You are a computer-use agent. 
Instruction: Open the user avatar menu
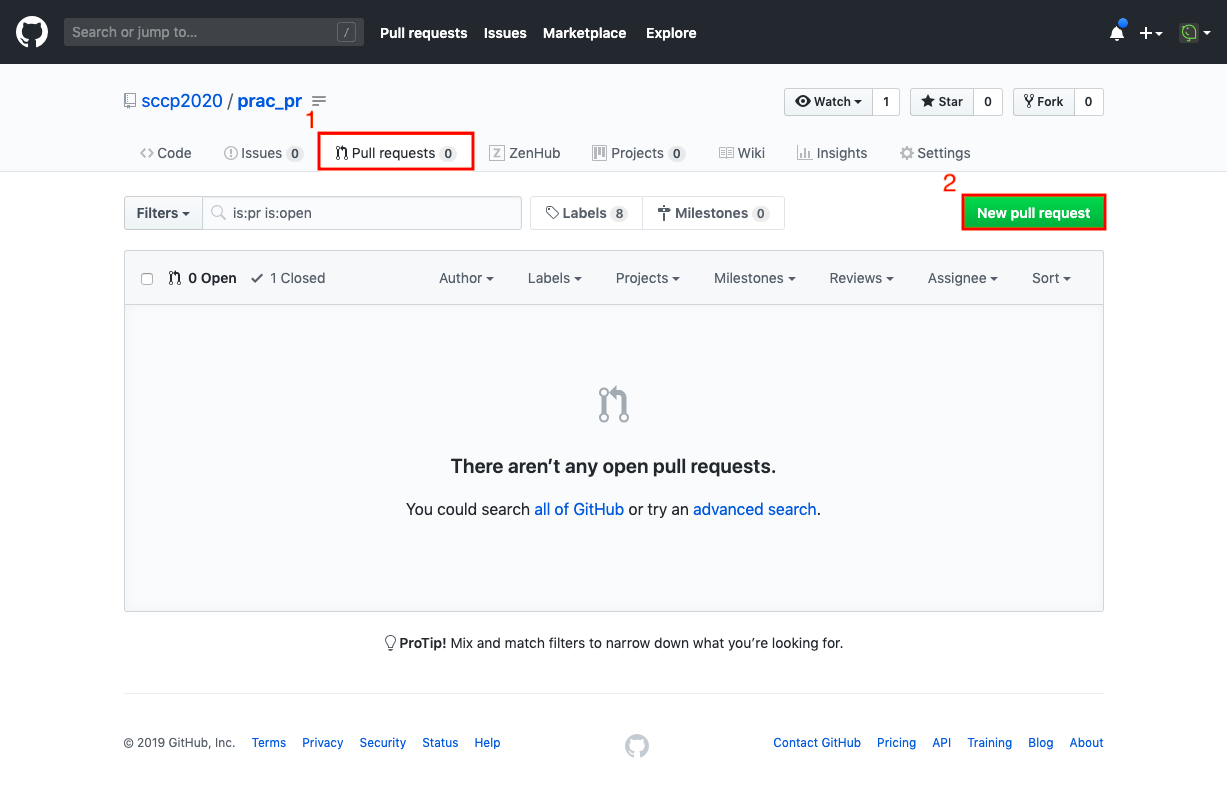(x=1194, y=33)
